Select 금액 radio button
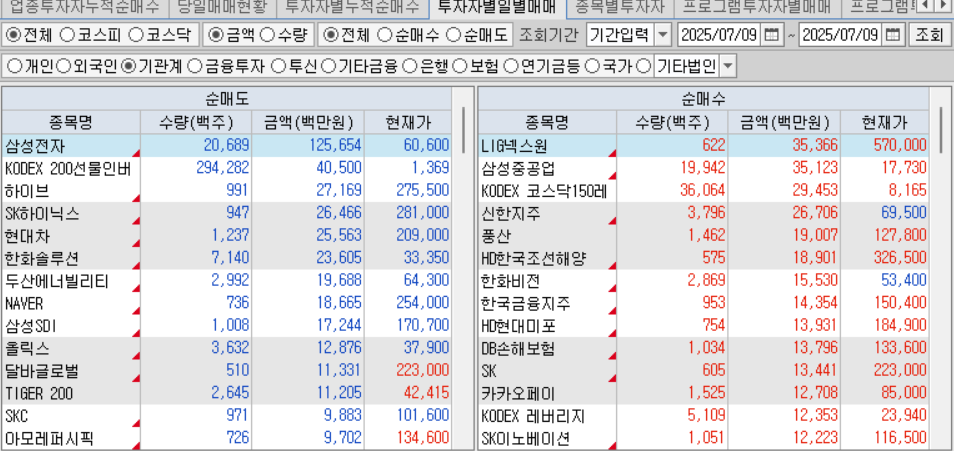 click(x=214, y=35)
